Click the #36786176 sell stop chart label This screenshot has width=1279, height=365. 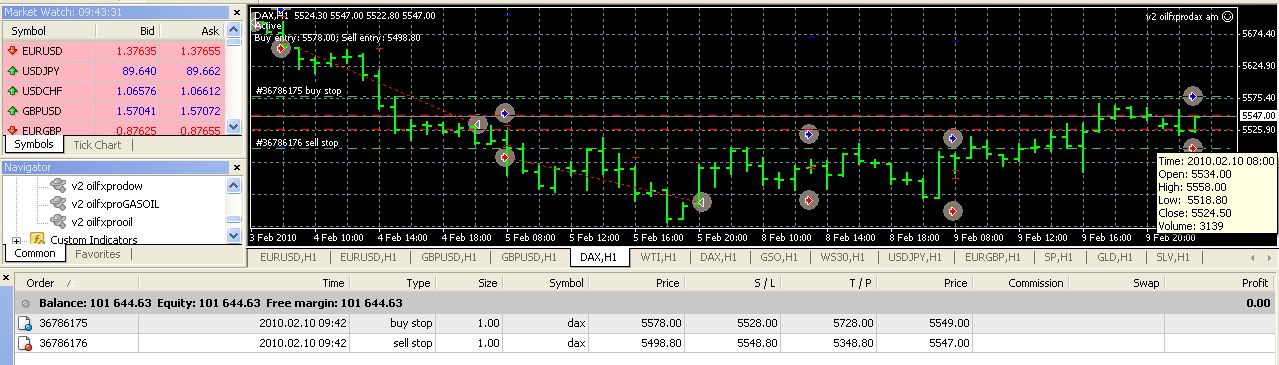297,143
